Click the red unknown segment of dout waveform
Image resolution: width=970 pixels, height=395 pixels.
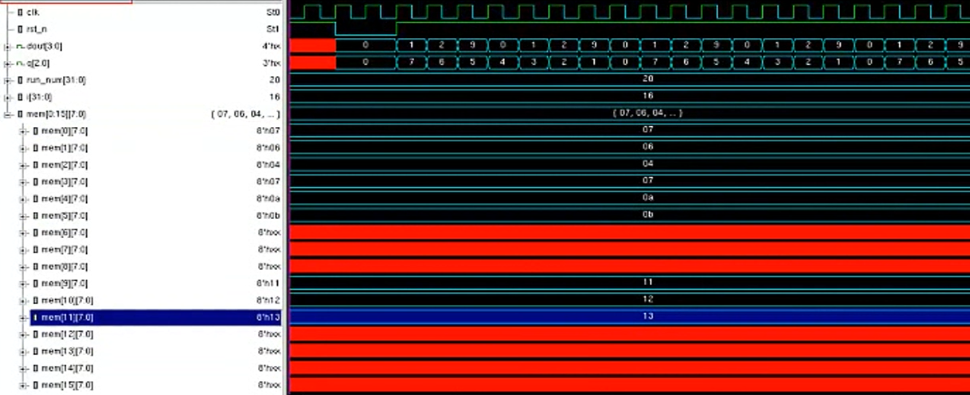click(x=312, y=46)
